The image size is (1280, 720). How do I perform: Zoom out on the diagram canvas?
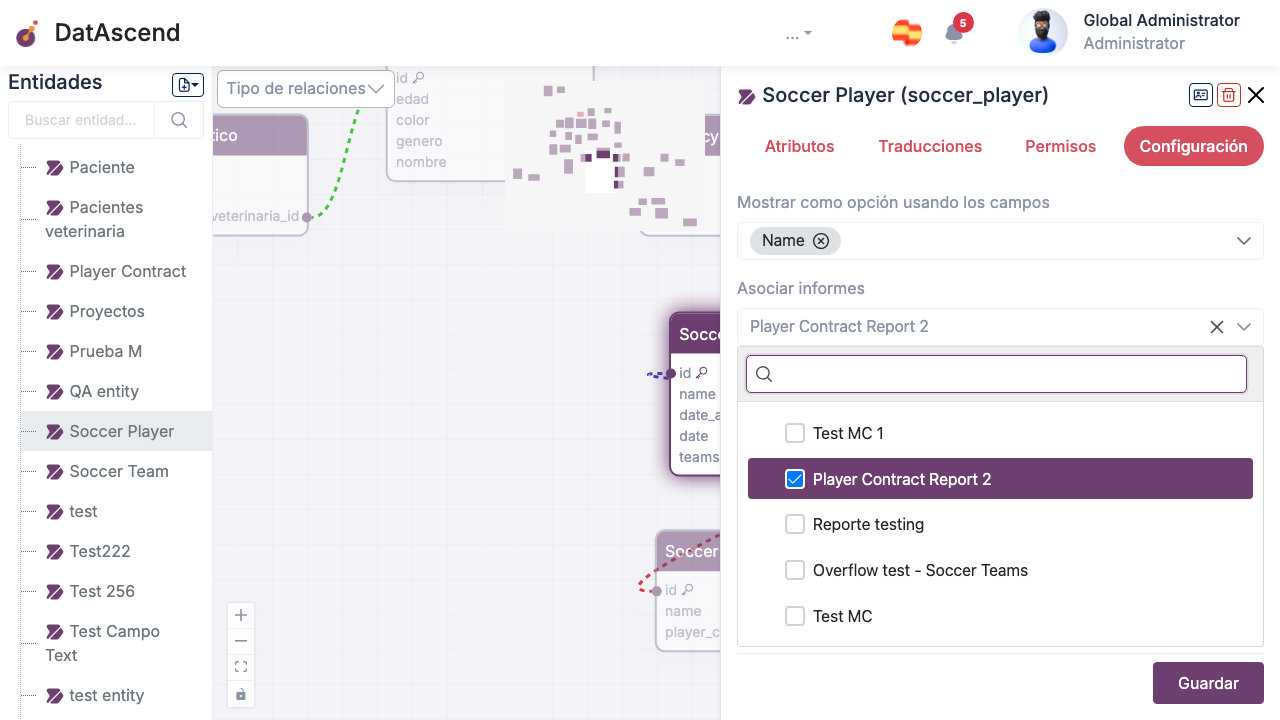tap(241, 641)
